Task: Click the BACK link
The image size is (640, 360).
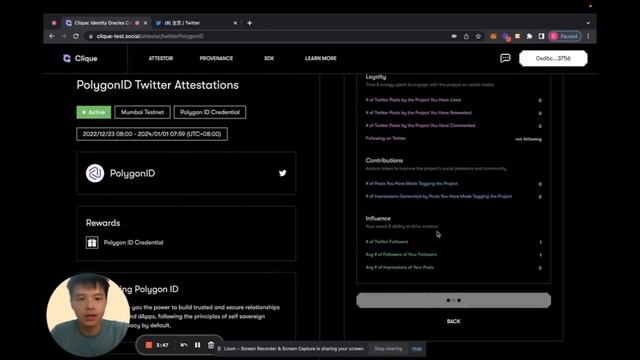Action: click(x=453, y=321)
